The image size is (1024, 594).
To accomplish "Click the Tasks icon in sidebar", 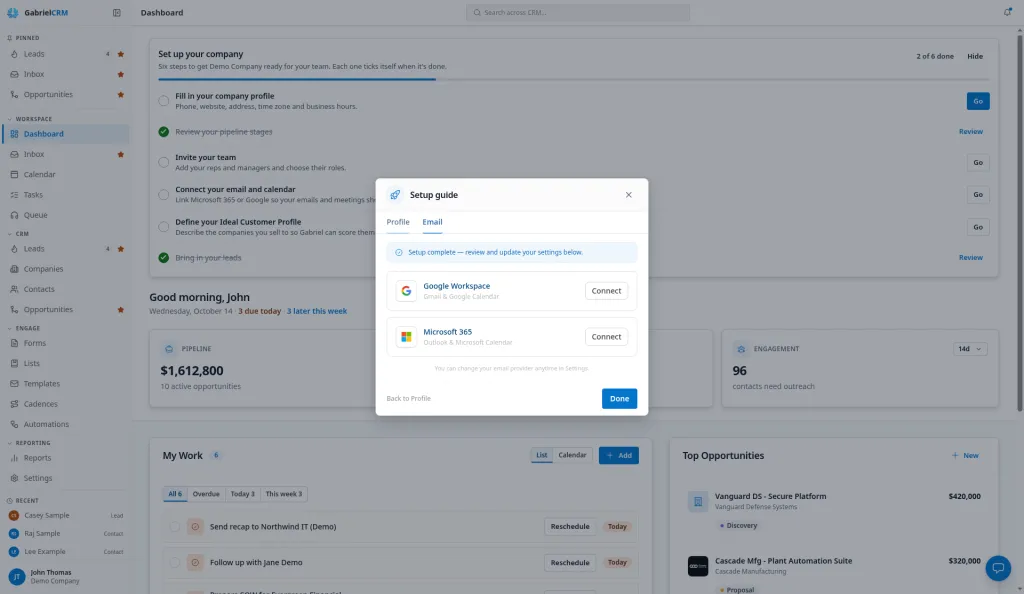I will [14, 195].
